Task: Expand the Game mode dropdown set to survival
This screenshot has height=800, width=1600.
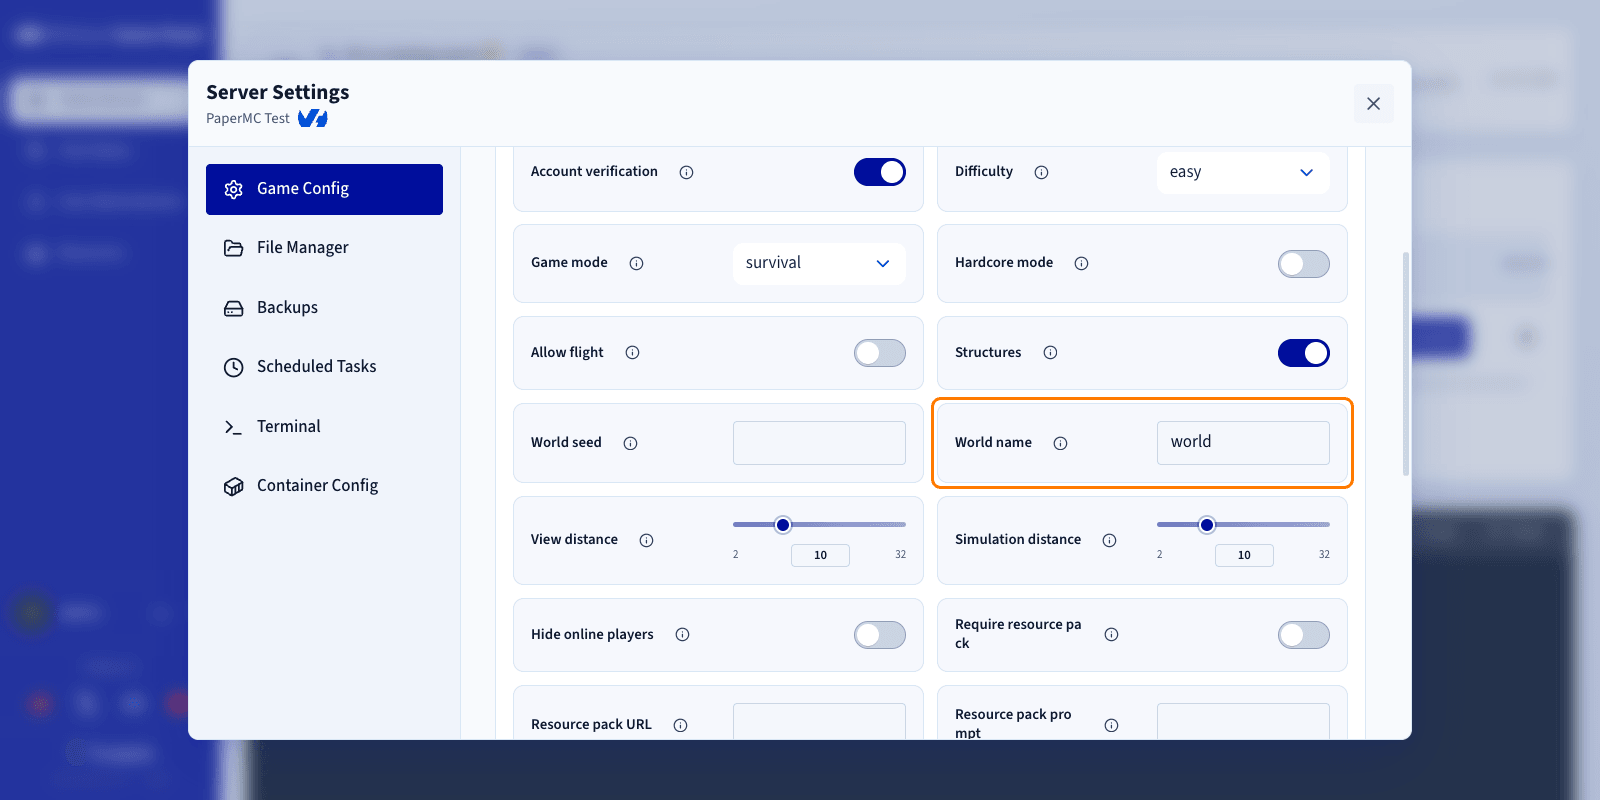Action: click(819, 263)
